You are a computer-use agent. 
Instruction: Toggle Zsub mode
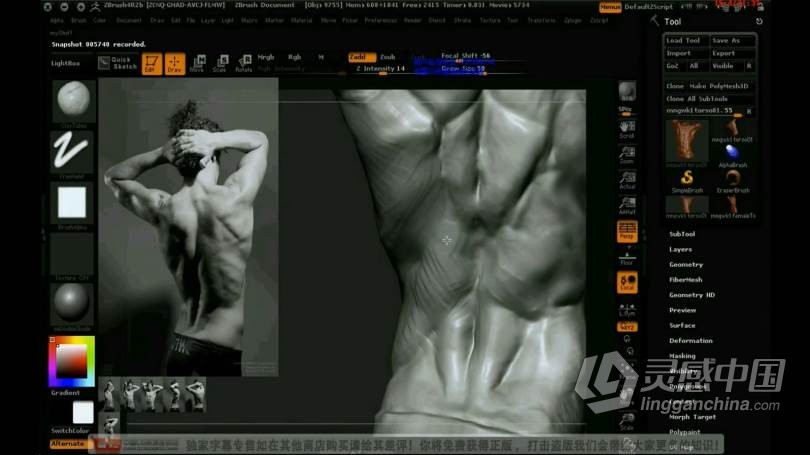pyautogui.click(x=387, y=57)
